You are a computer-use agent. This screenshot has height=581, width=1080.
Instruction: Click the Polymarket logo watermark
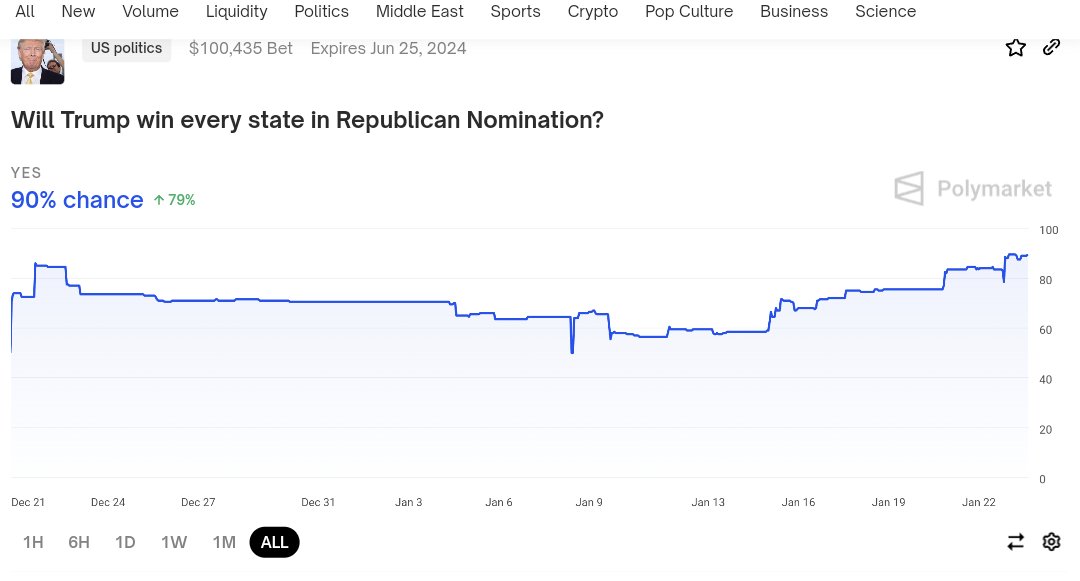(x=972, y=188)
